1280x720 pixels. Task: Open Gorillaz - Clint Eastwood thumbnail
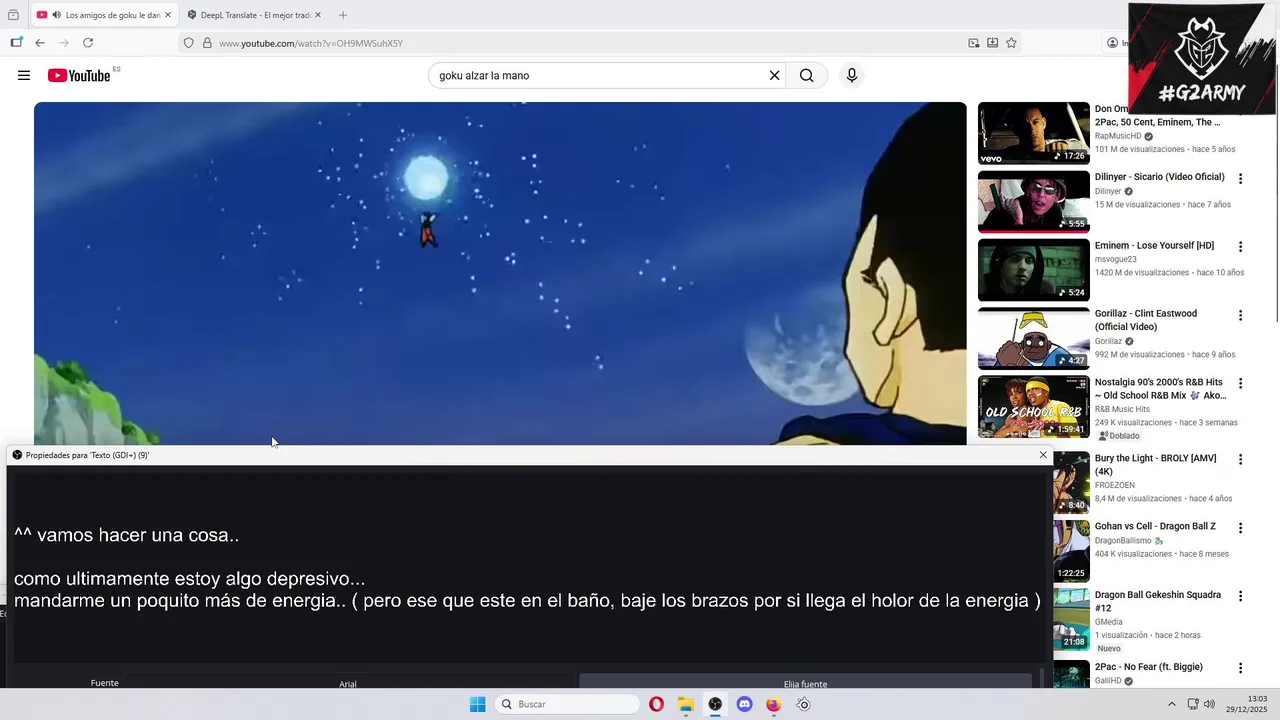pos(1033,338)
